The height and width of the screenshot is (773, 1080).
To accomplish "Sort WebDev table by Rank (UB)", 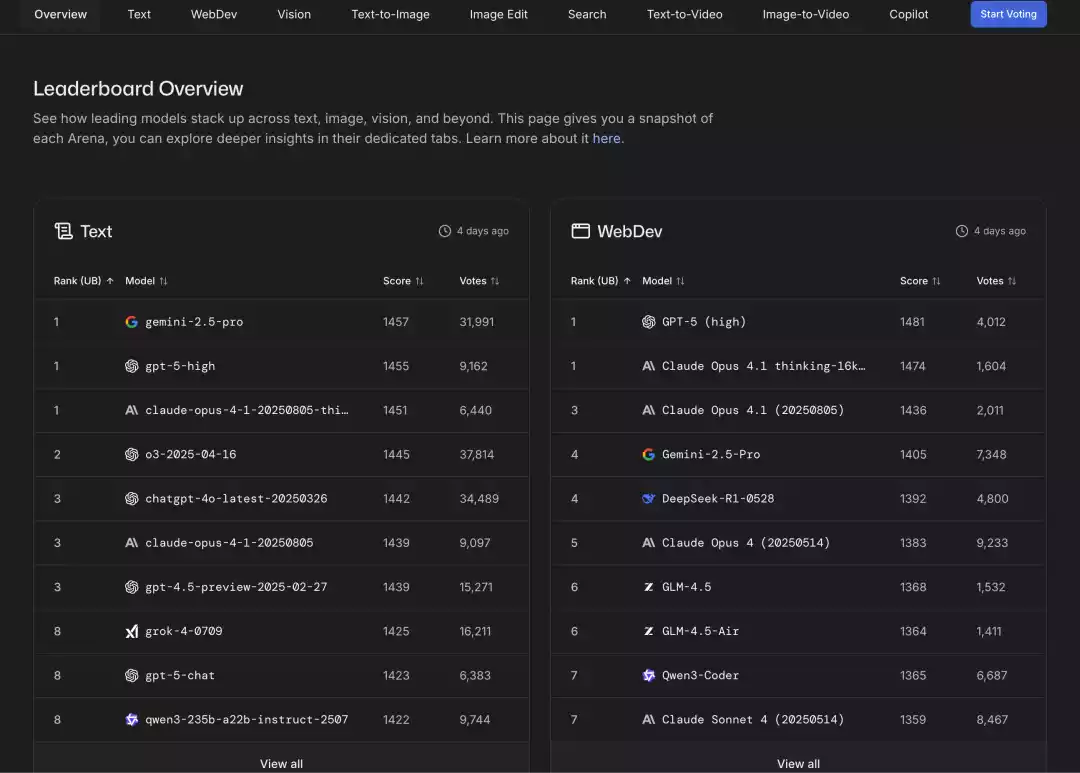I will [601, 281].
